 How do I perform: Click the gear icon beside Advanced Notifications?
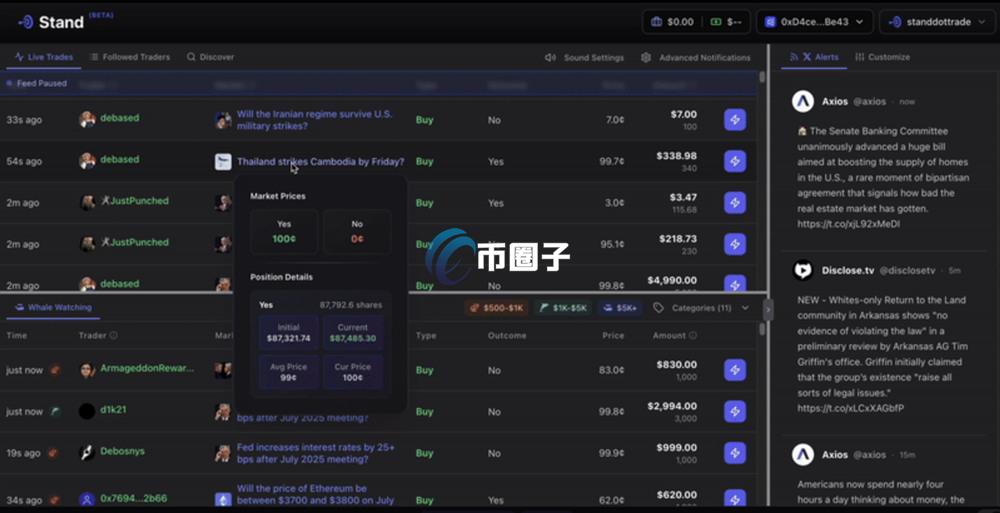tap(646, 58)
